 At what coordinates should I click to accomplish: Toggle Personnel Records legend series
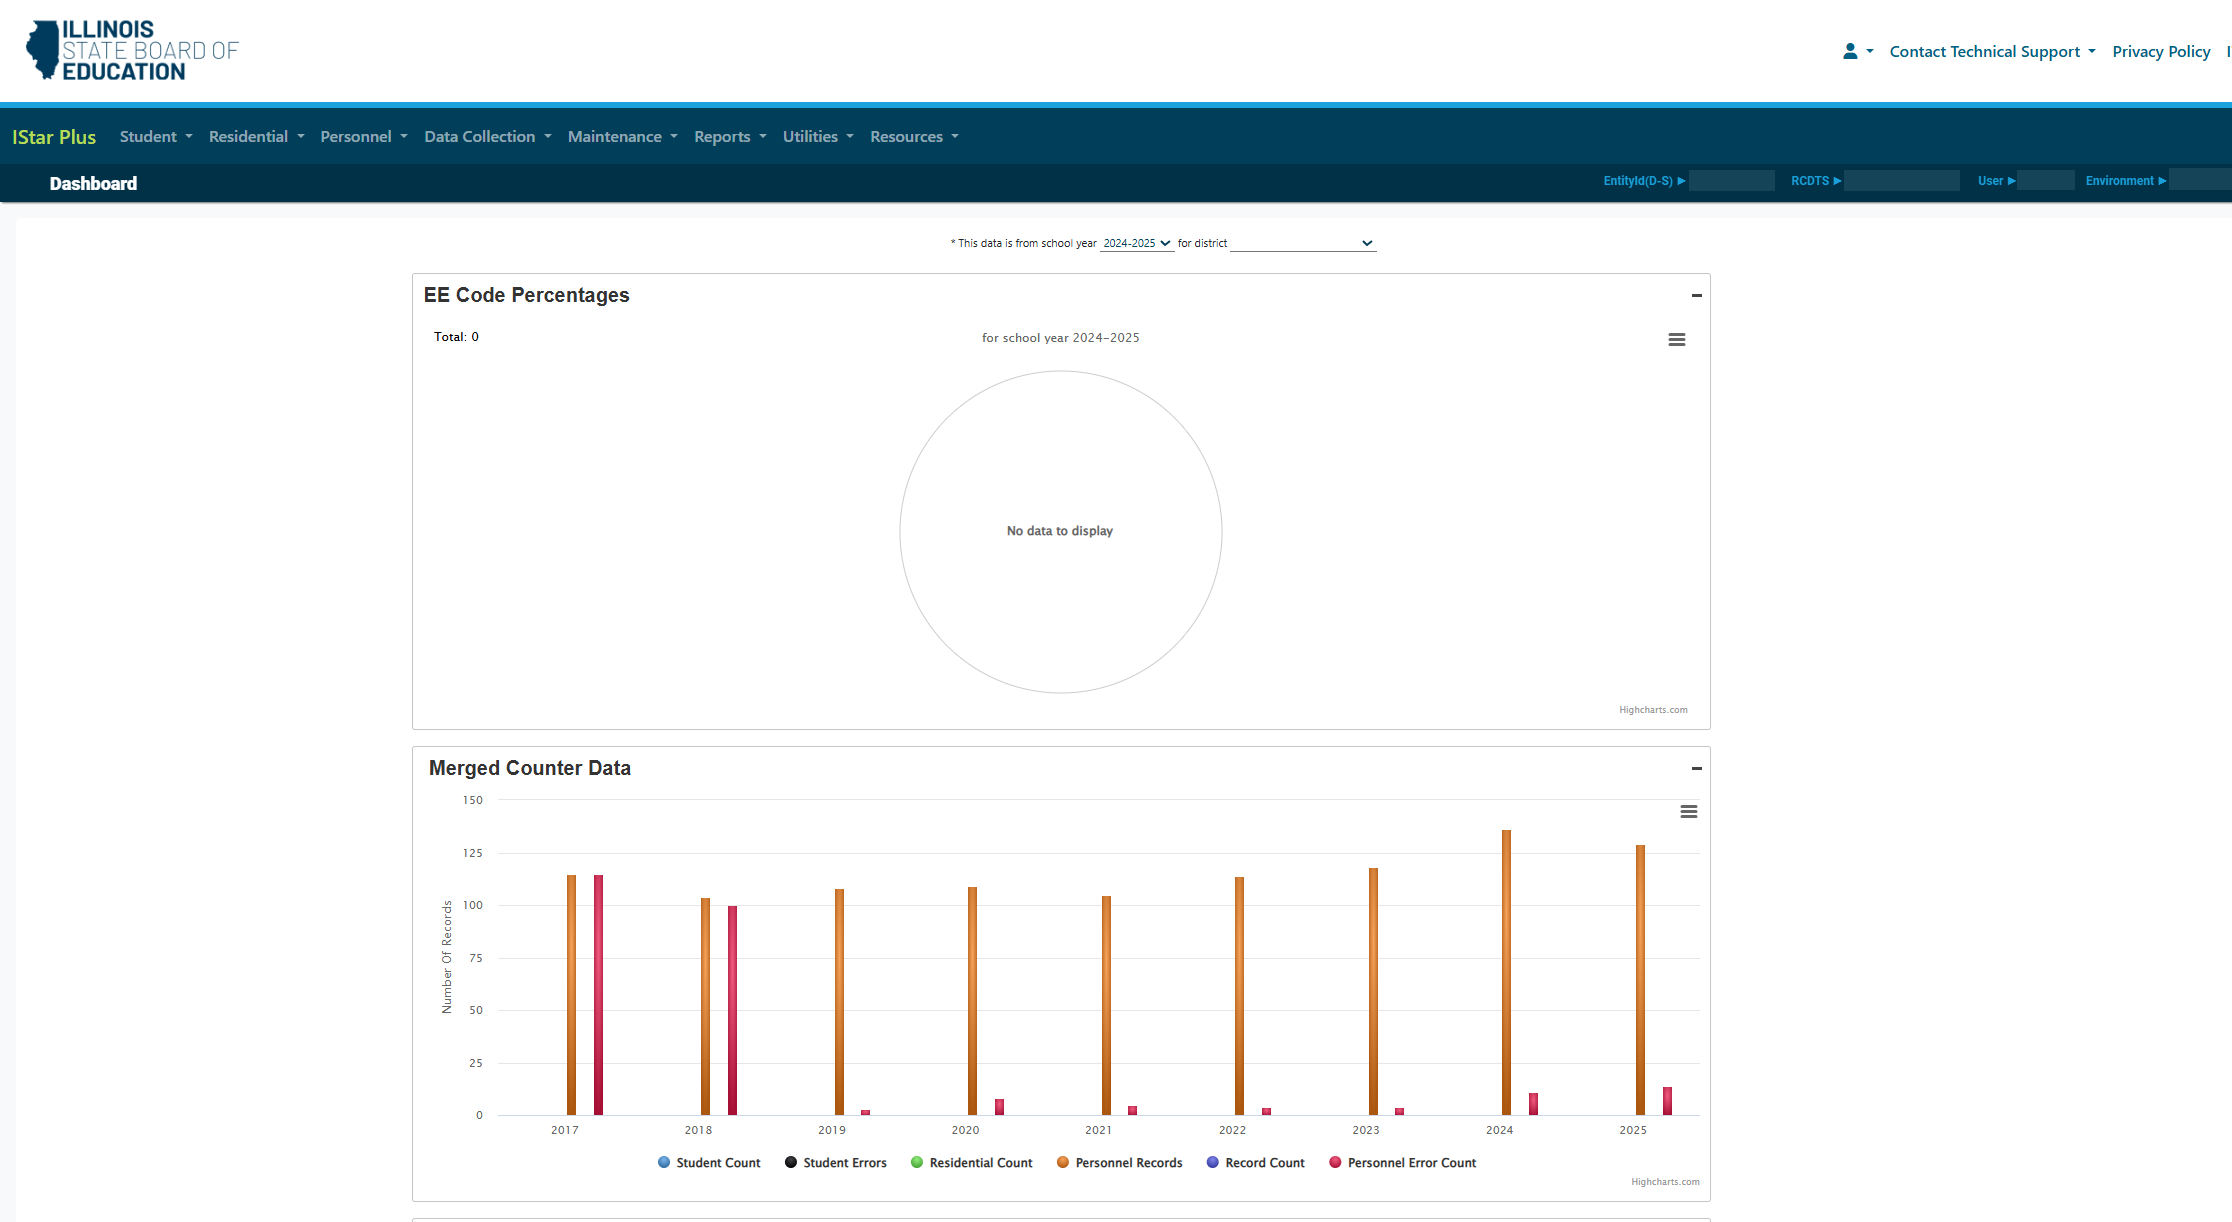coord(1119,1163)
